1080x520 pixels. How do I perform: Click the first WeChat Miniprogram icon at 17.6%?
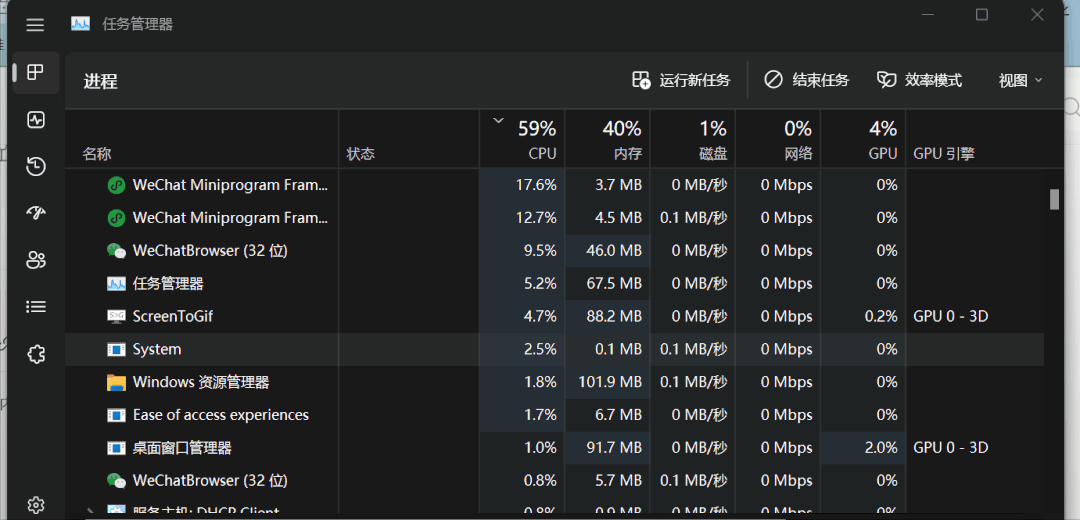[x=116, y=185]
